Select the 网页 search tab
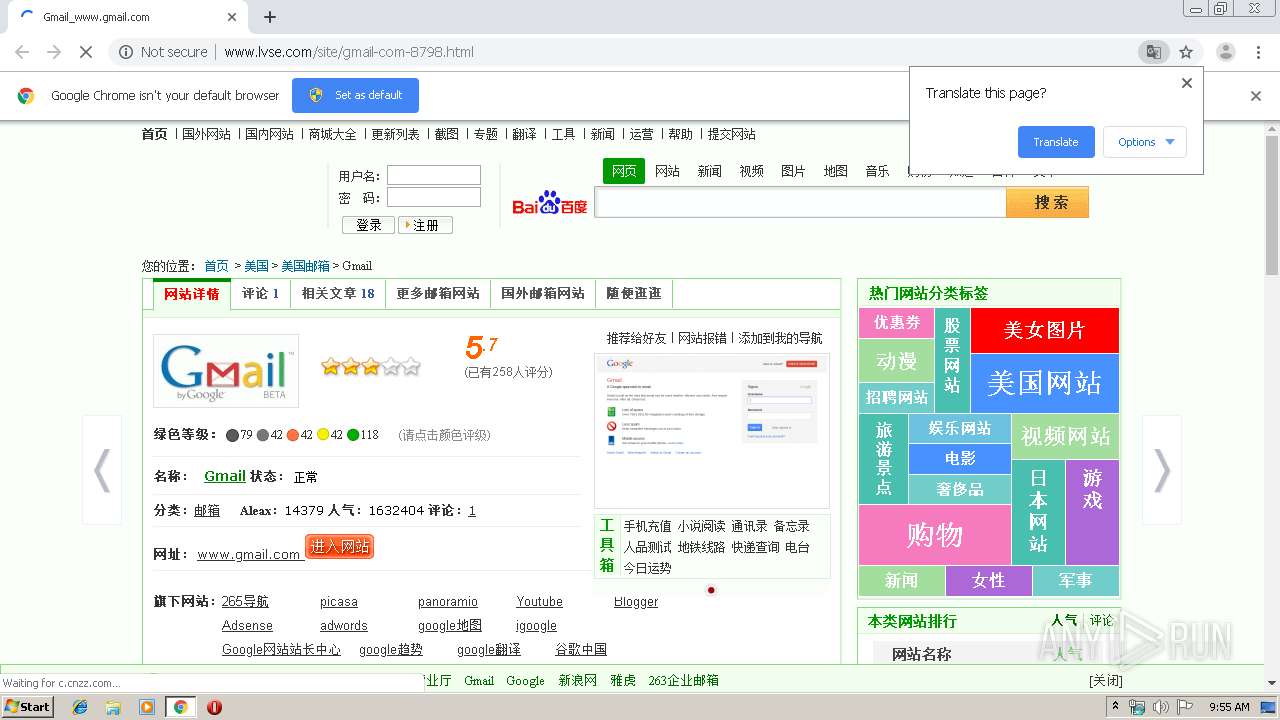The height and width of the screenshot is (720, 1280). coord(624,171)
